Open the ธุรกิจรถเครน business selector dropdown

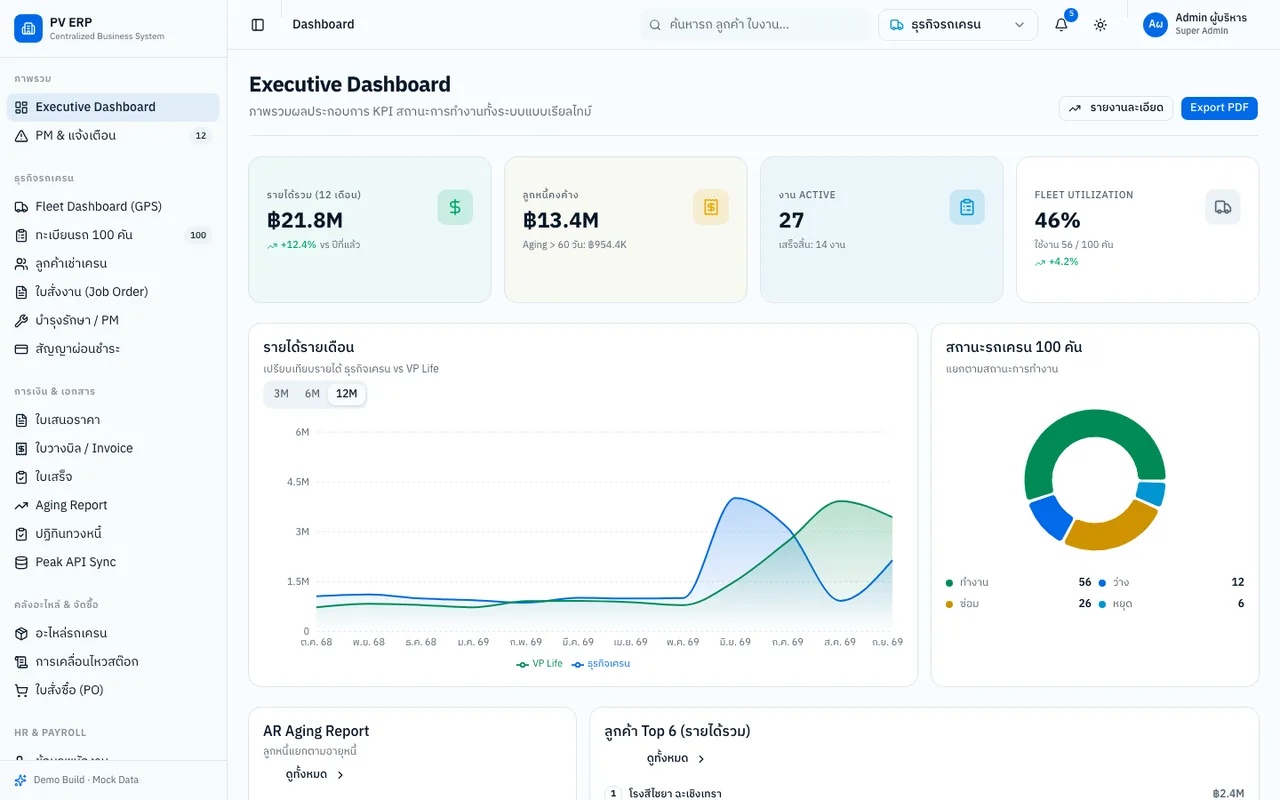click(958, 25)
